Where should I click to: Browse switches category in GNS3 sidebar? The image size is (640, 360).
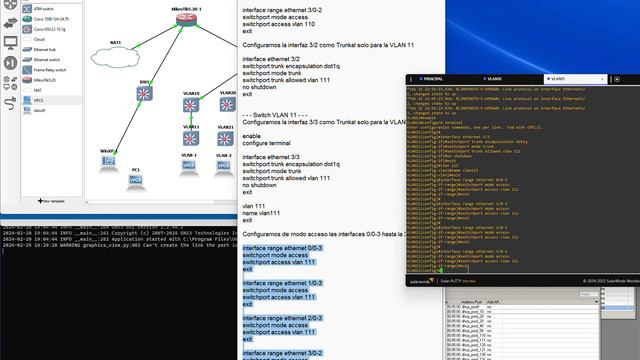coord(10,23)
